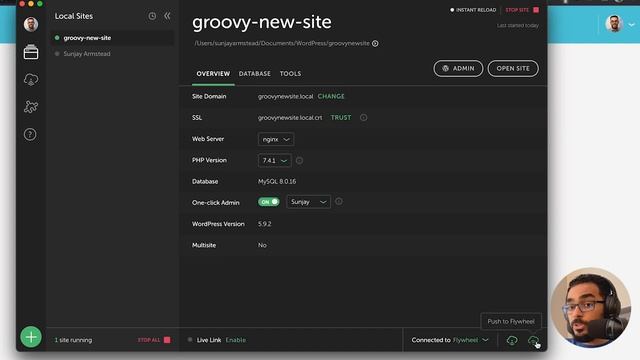Click the Multisite No value

point(262,245)
